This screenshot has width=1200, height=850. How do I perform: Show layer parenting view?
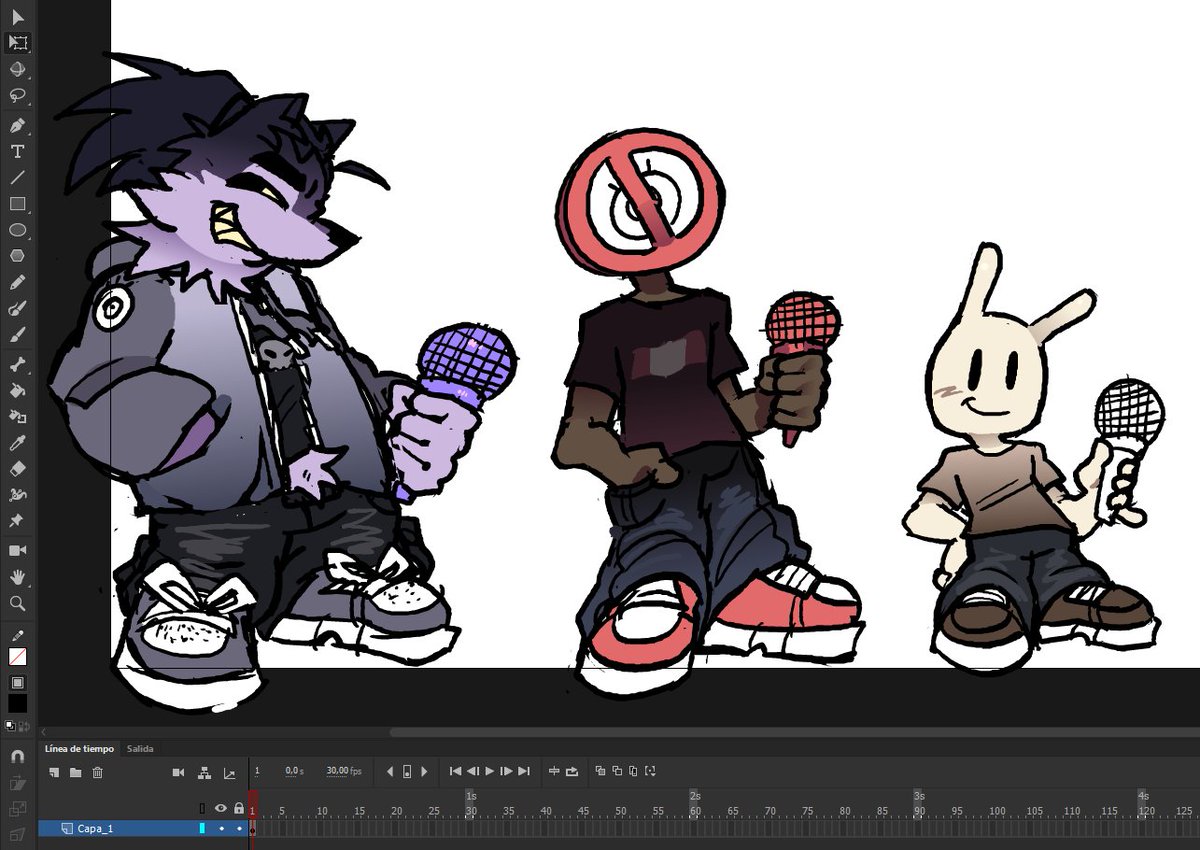(x=204, y=772)
